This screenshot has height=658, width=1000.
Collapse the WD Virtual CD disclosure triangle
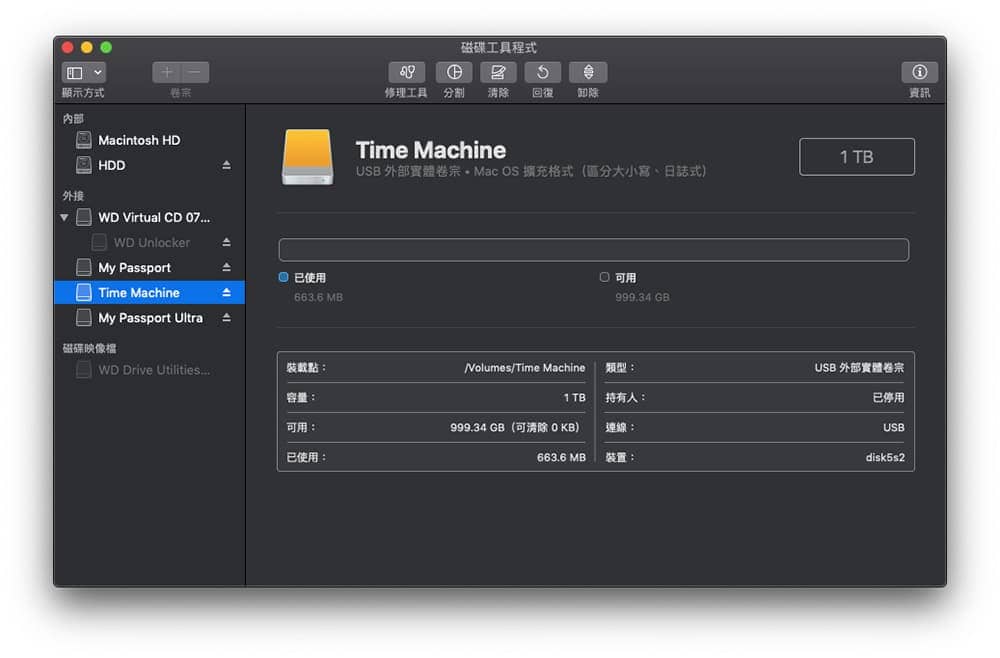pyautogui.click(x=64, y=217)
